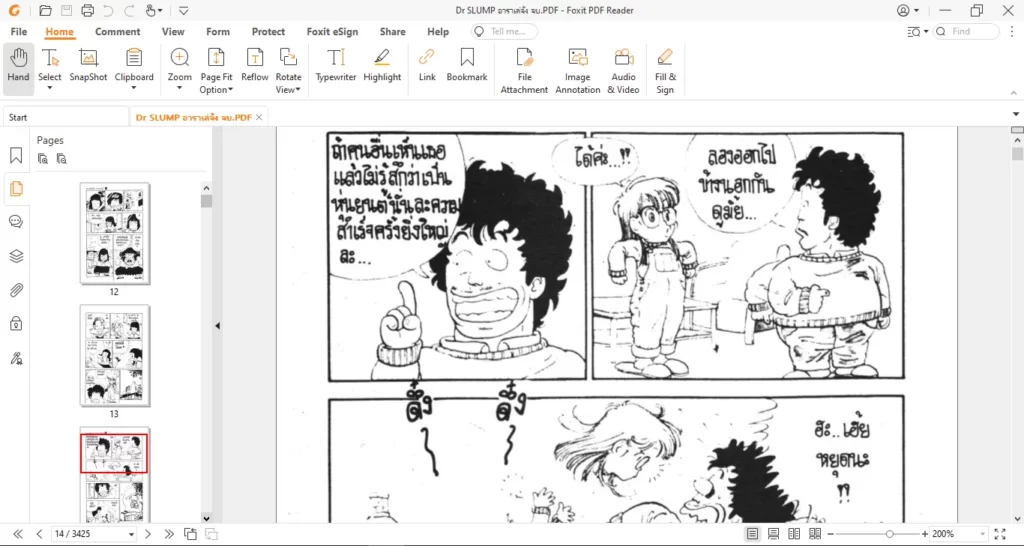Insert a Link
This screenshot has width=1024, height=546.
tap(427, 65)
